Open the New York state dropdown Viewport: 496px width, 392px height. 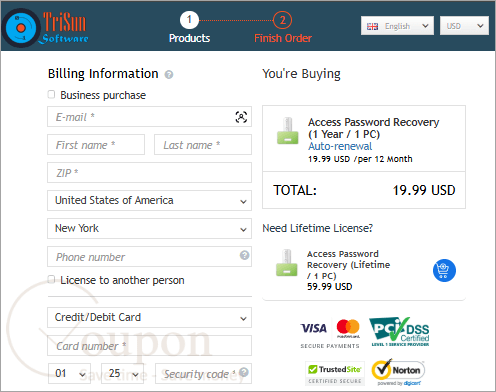pos(149,228)
